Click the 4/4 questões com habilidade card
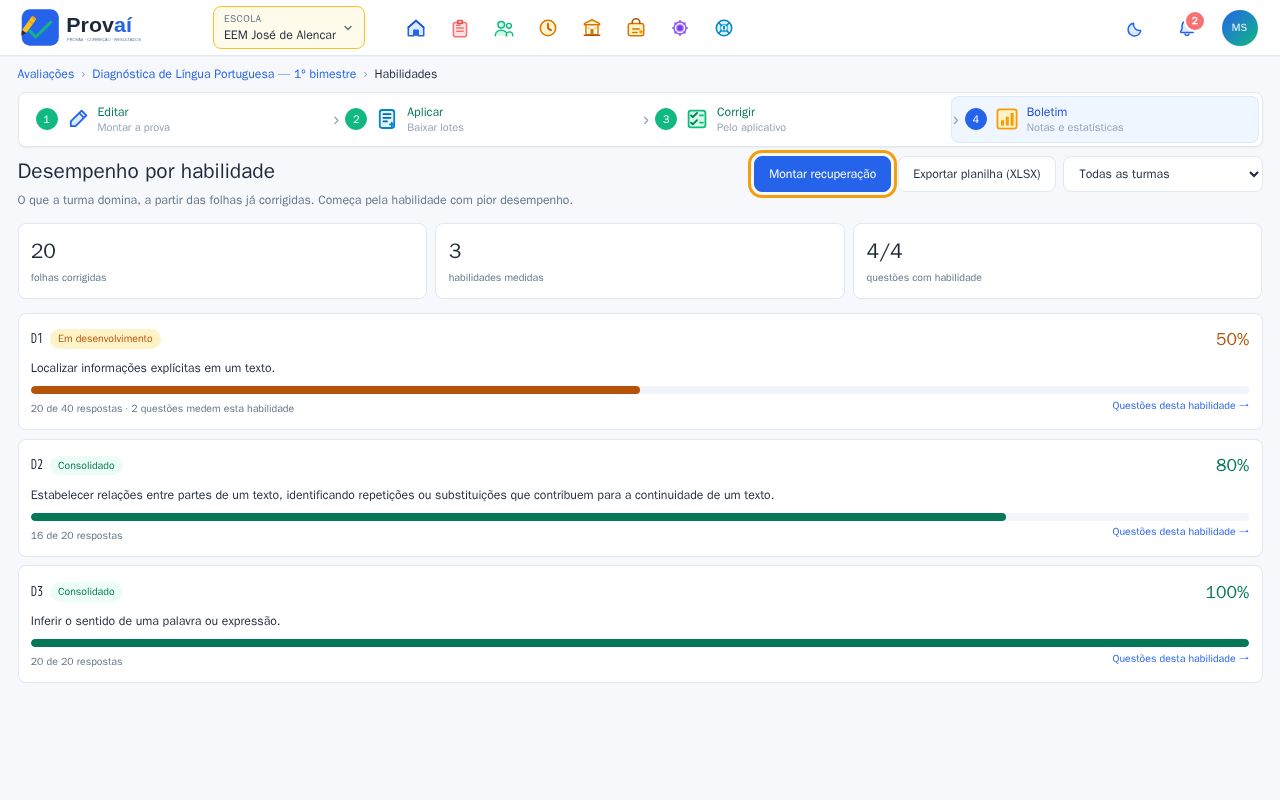Image resolution: width=1280 pixels, height=800 pixels. click(1057, 261)
